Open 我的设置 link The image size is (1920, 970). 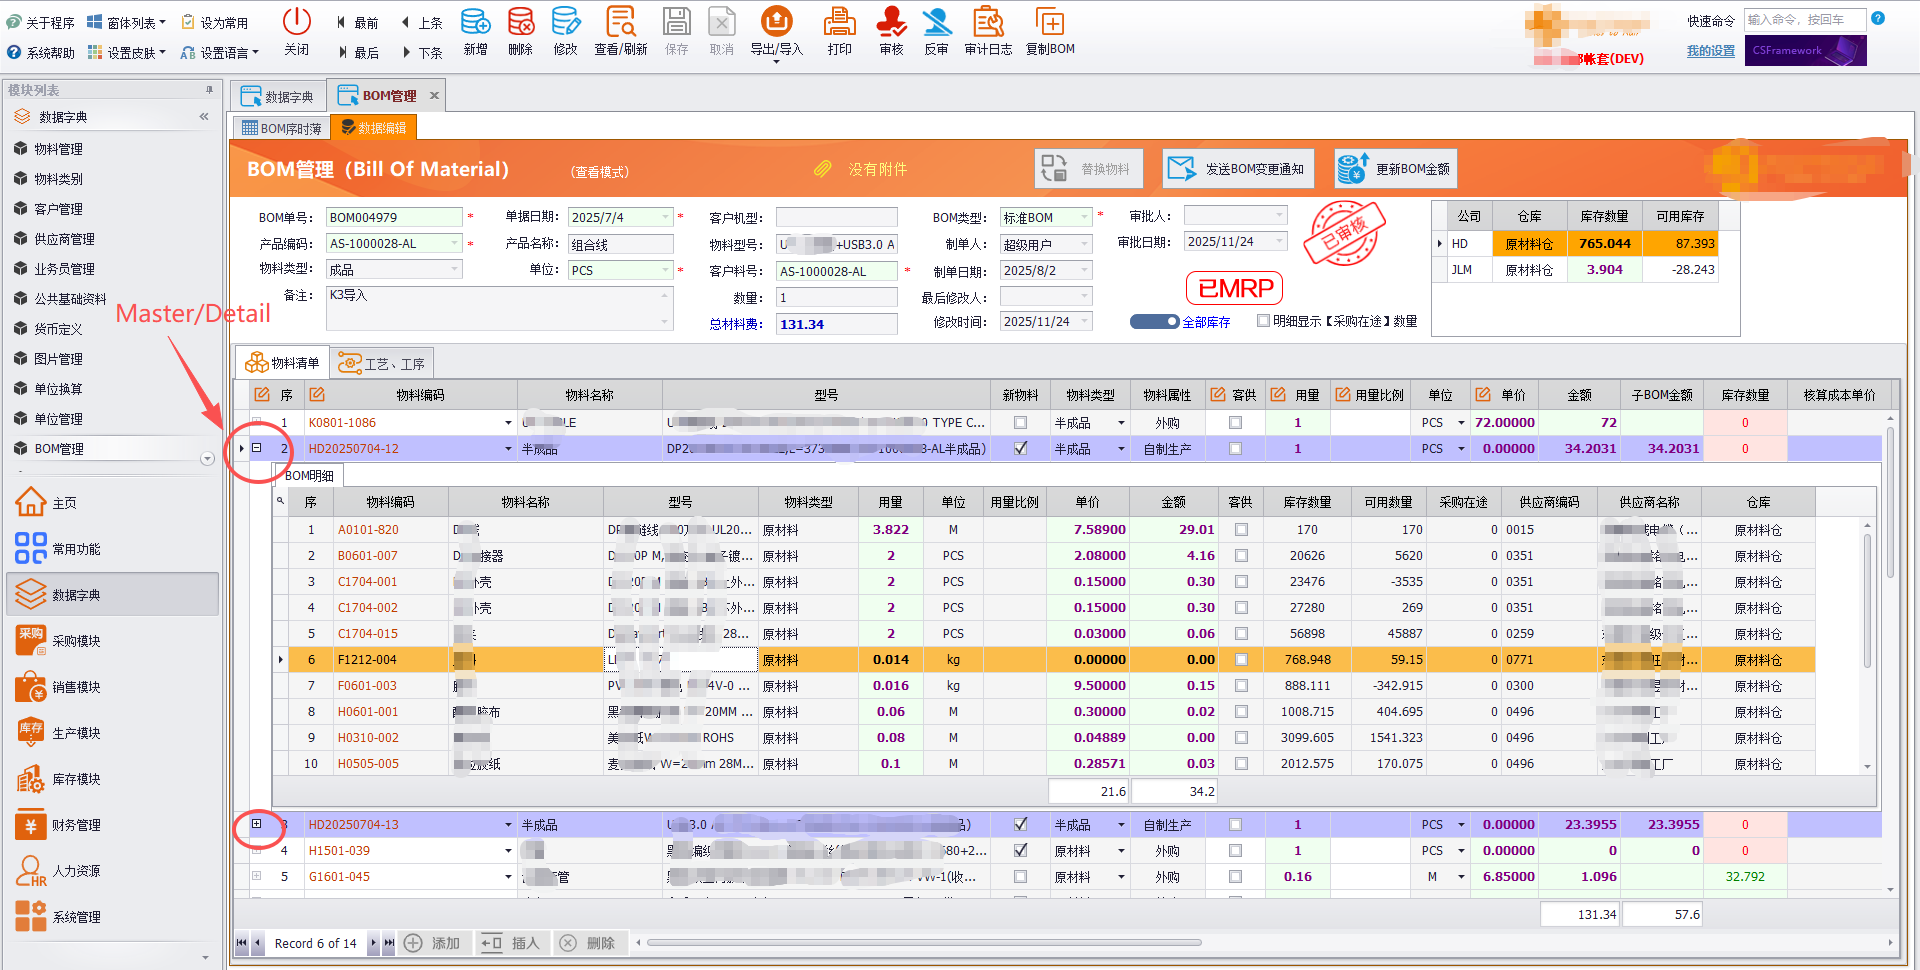click(x=1710, y=50)
